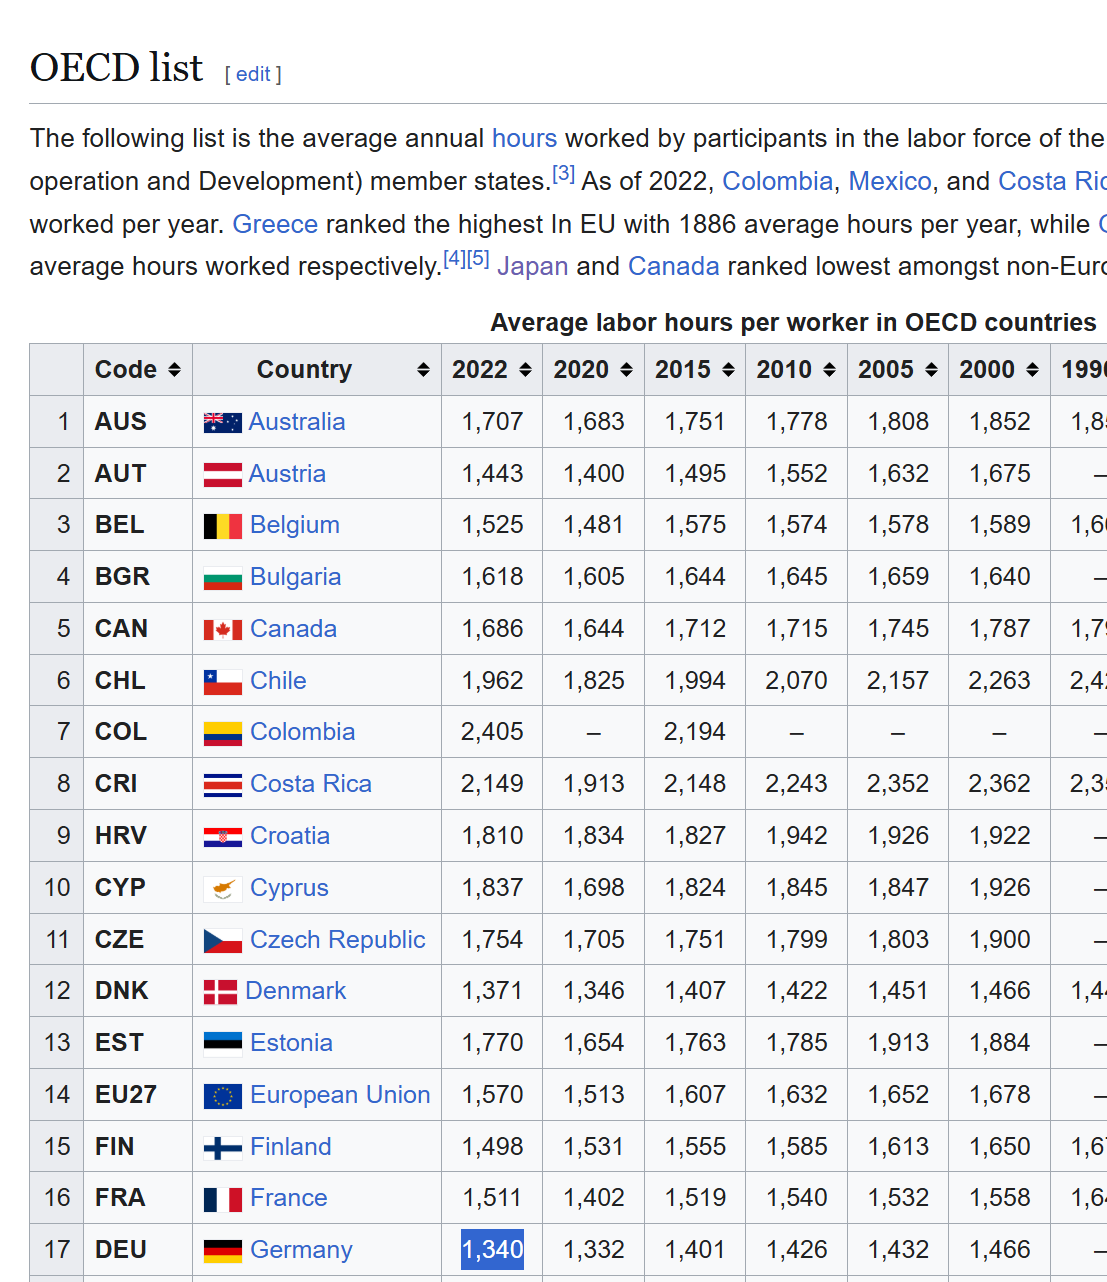Click the Chile flag icon
The height and width of the screenshot is (1282, 1107).
pos(223,682)
